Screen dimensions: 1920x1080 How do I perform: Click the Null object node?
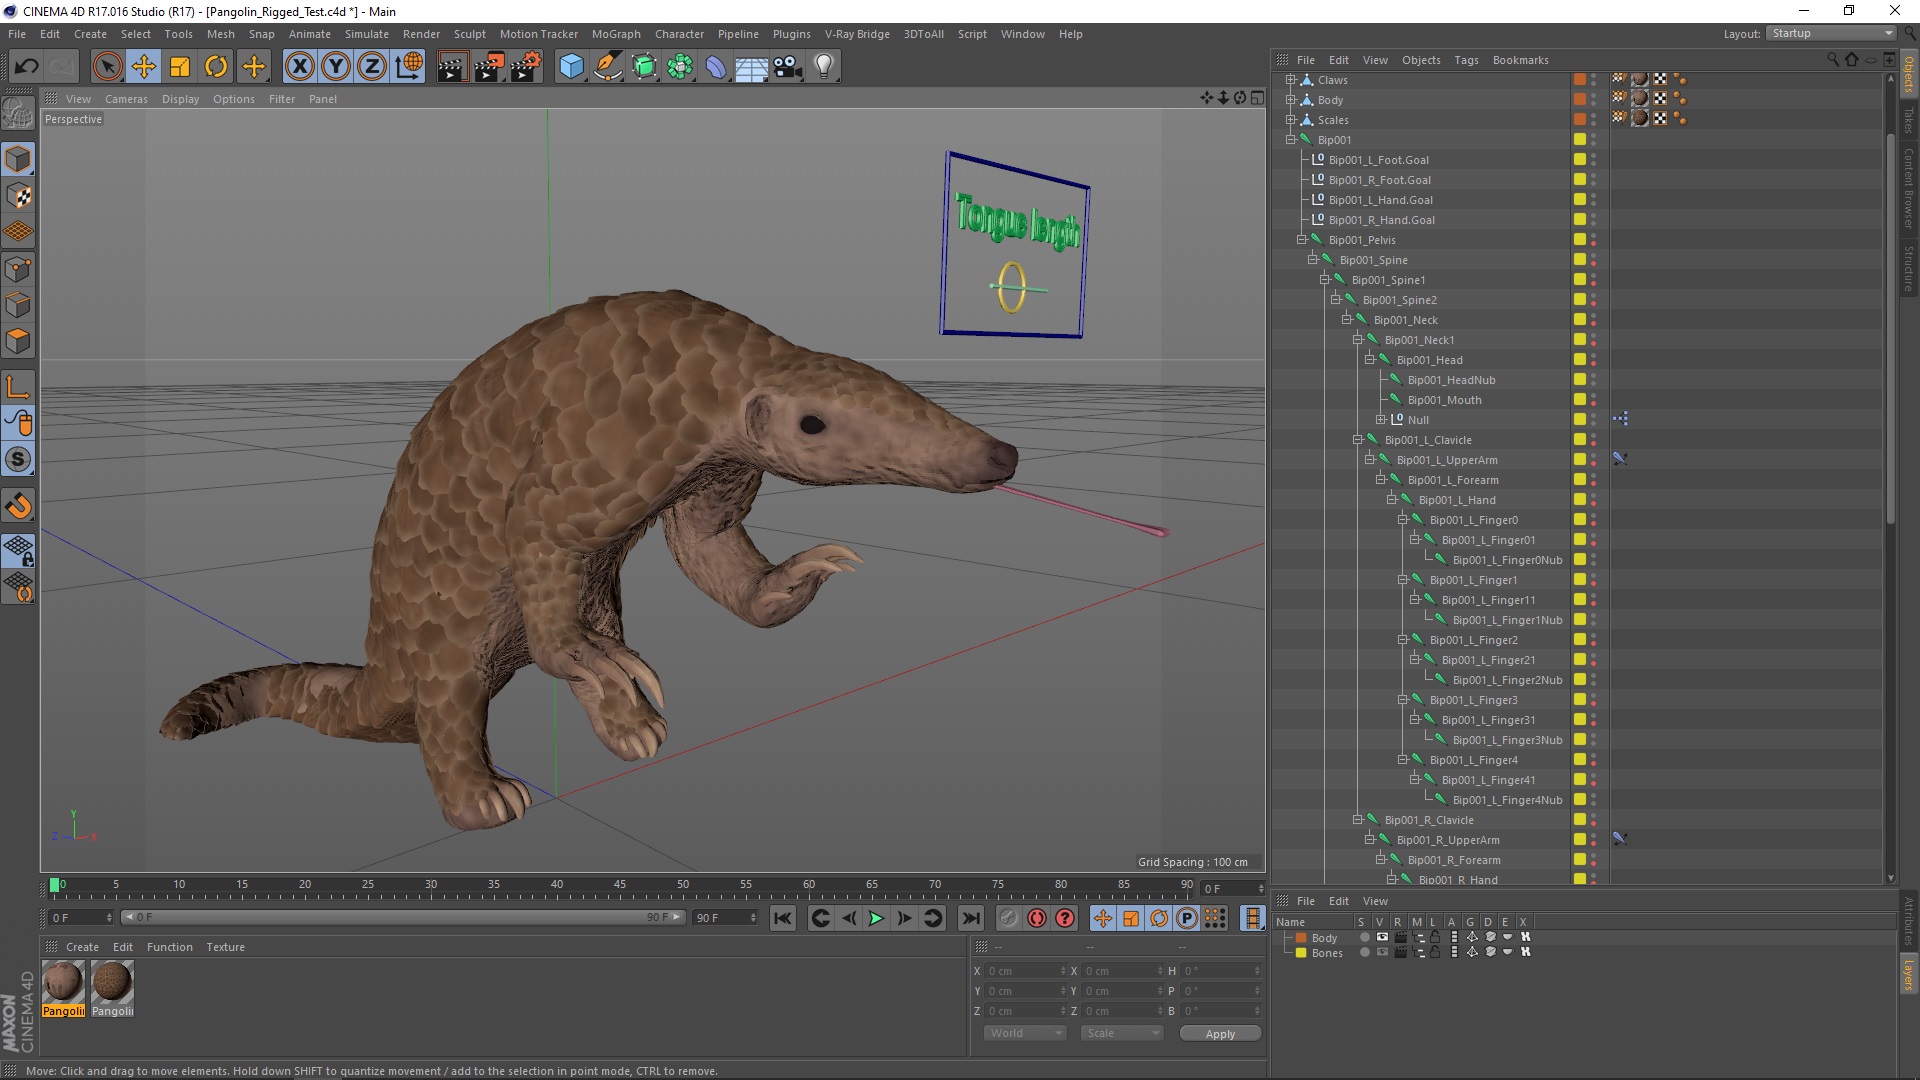pos(1418,419)
